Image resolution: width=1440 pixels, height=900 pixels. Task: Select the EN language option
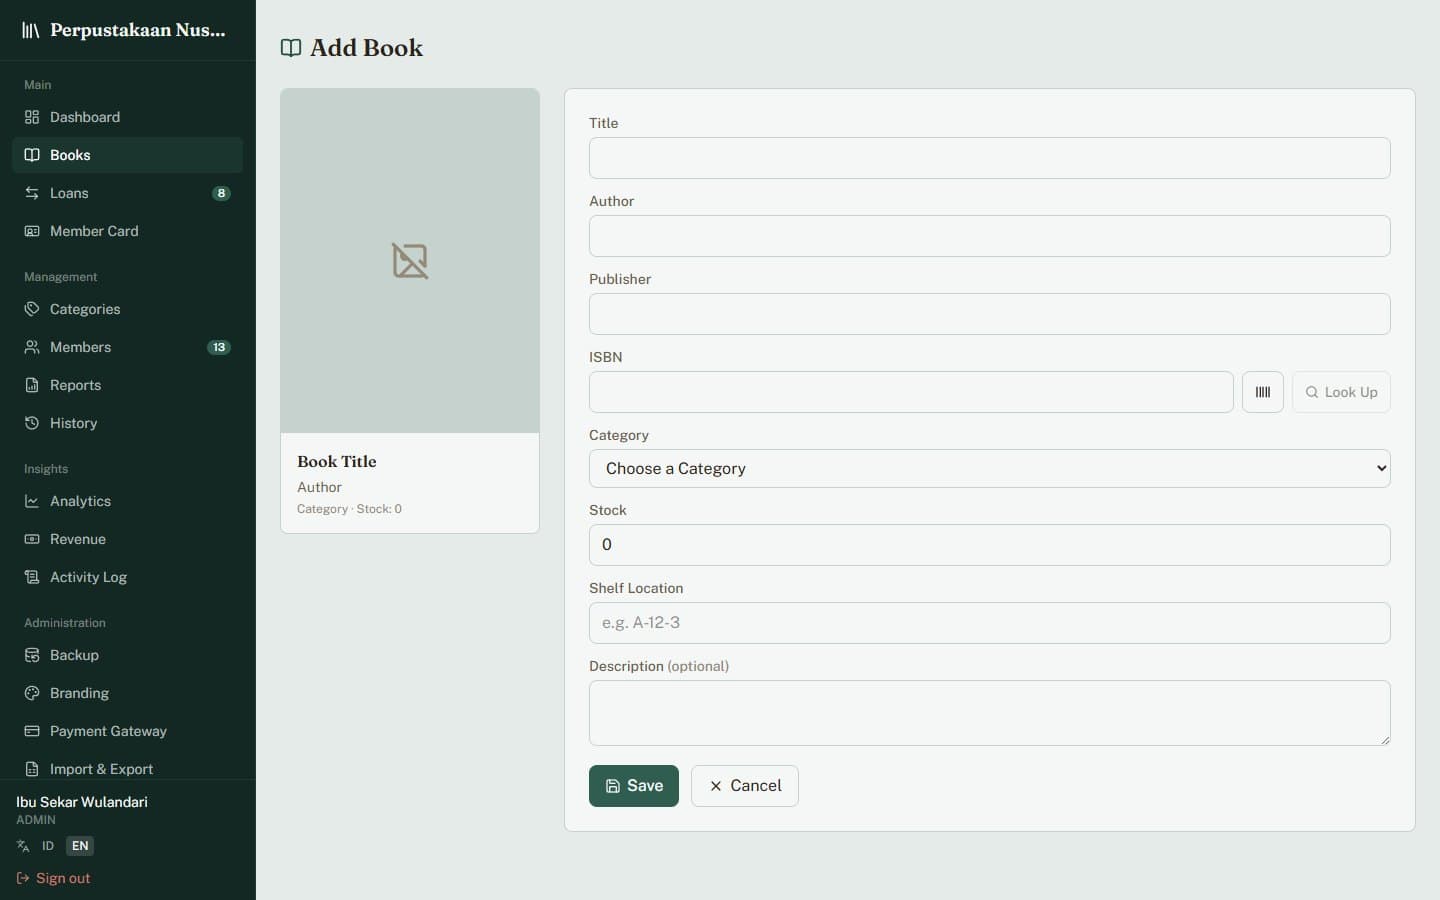click(x=80, y=846)
